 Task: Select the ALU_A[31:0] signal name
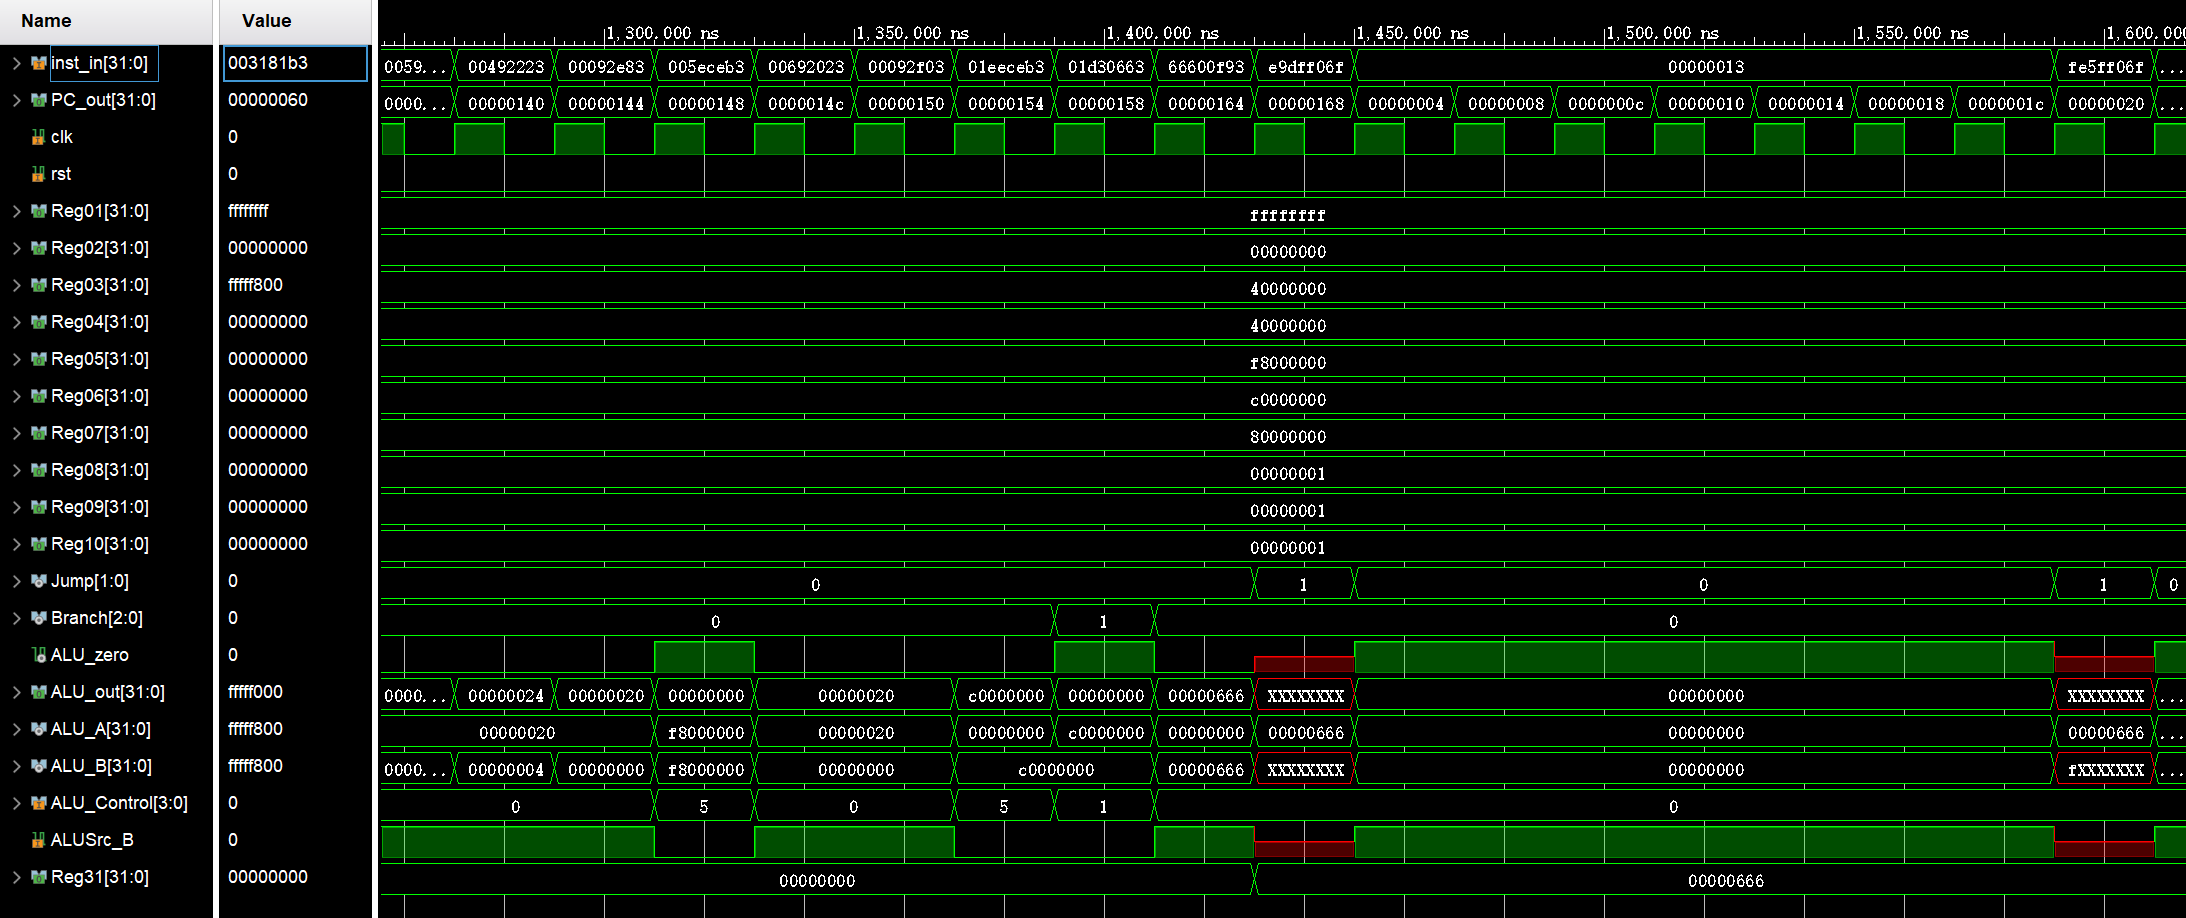[100, 729]
